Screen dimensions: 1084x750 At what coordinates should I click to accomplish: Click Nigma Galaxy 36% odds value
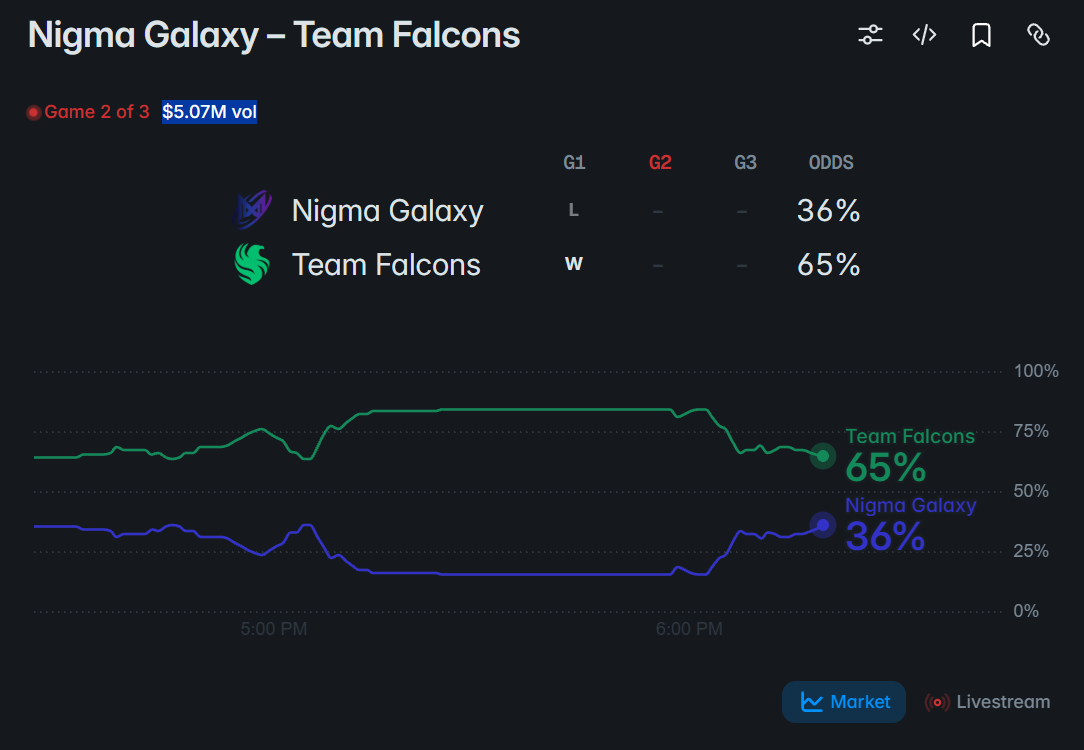[828, 211]
